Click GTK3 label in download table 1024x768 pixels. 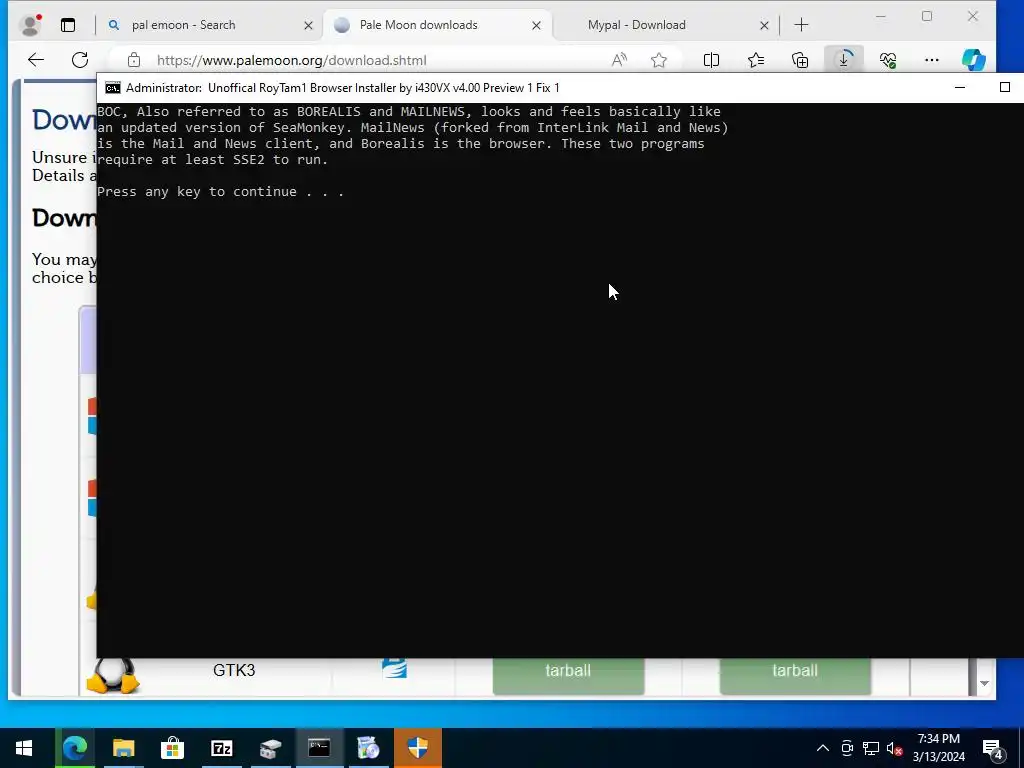(234, 671)
